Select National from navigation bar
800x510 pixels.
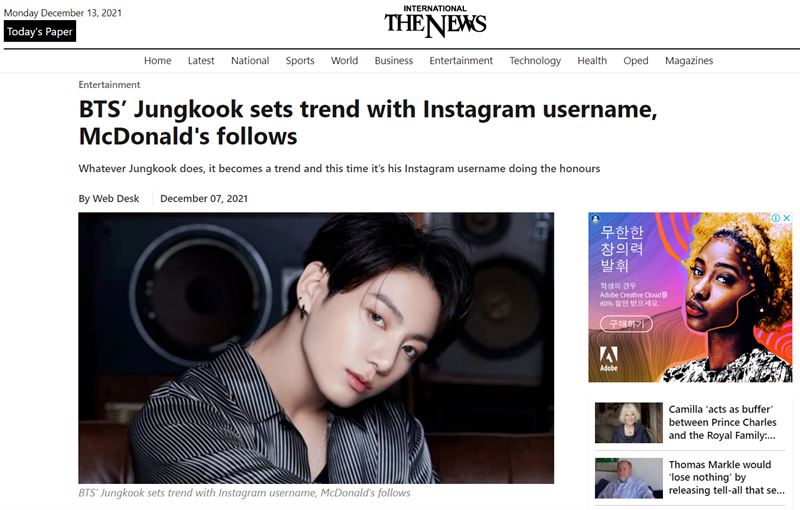click(x=249, y=61)
